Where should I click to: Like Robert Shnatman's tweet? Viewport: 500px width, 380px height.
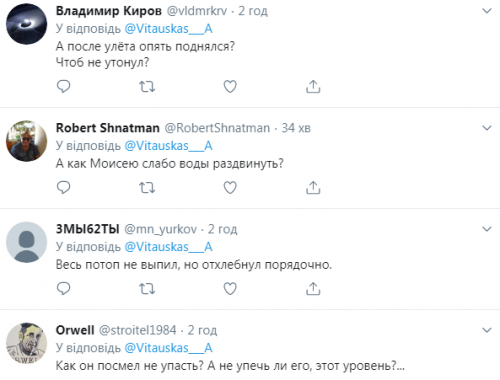click(x=230, y=188)
